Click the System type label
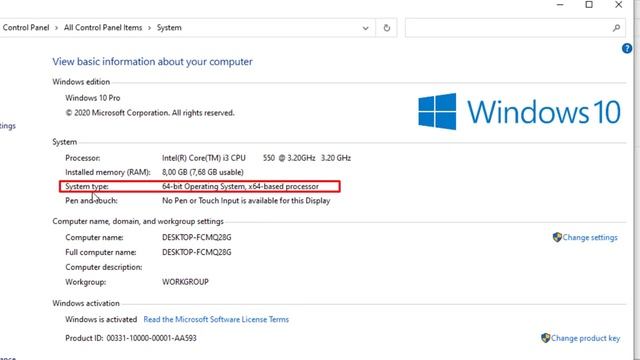The width and height of the screenshot is (640, 360). click(87, 187)
